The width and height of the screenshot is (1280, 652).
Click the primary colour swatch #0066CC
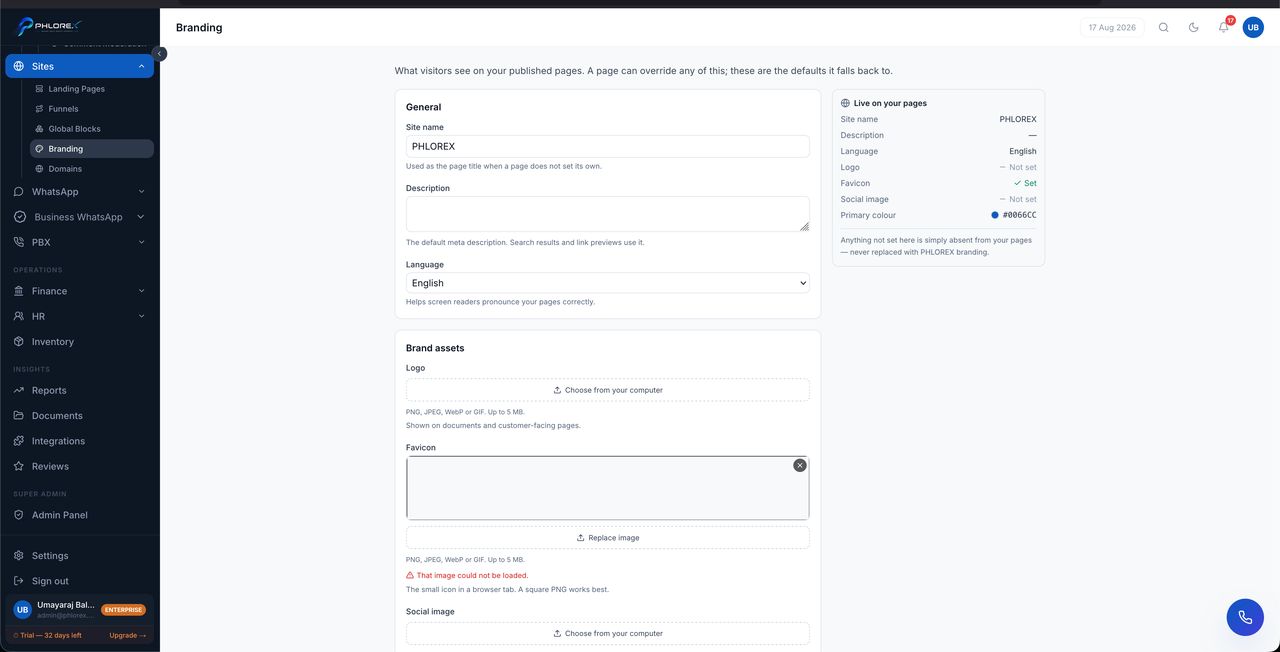click(995, 215)
